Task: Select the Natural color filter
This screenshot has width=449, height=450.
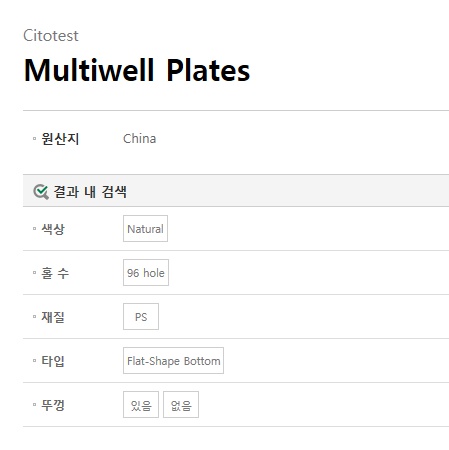Action: [145, 229]
